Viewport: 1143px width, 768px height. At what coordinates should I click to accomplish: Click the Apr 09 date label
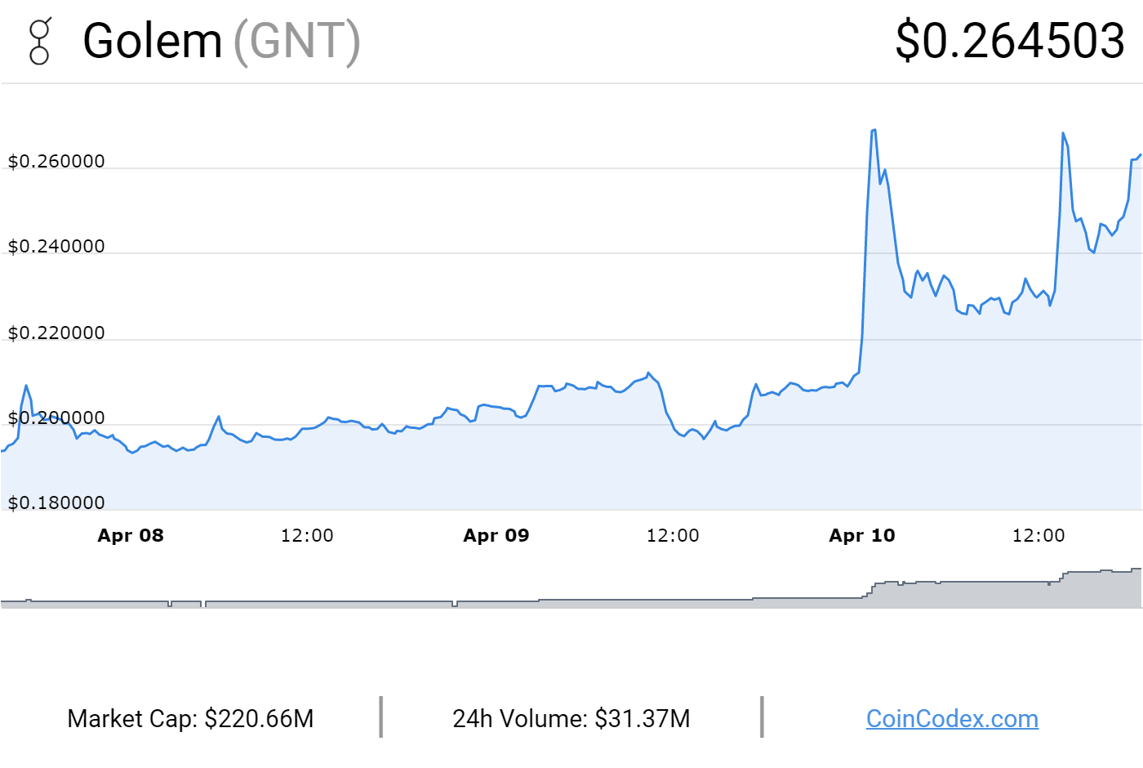(x=496, y=536)
